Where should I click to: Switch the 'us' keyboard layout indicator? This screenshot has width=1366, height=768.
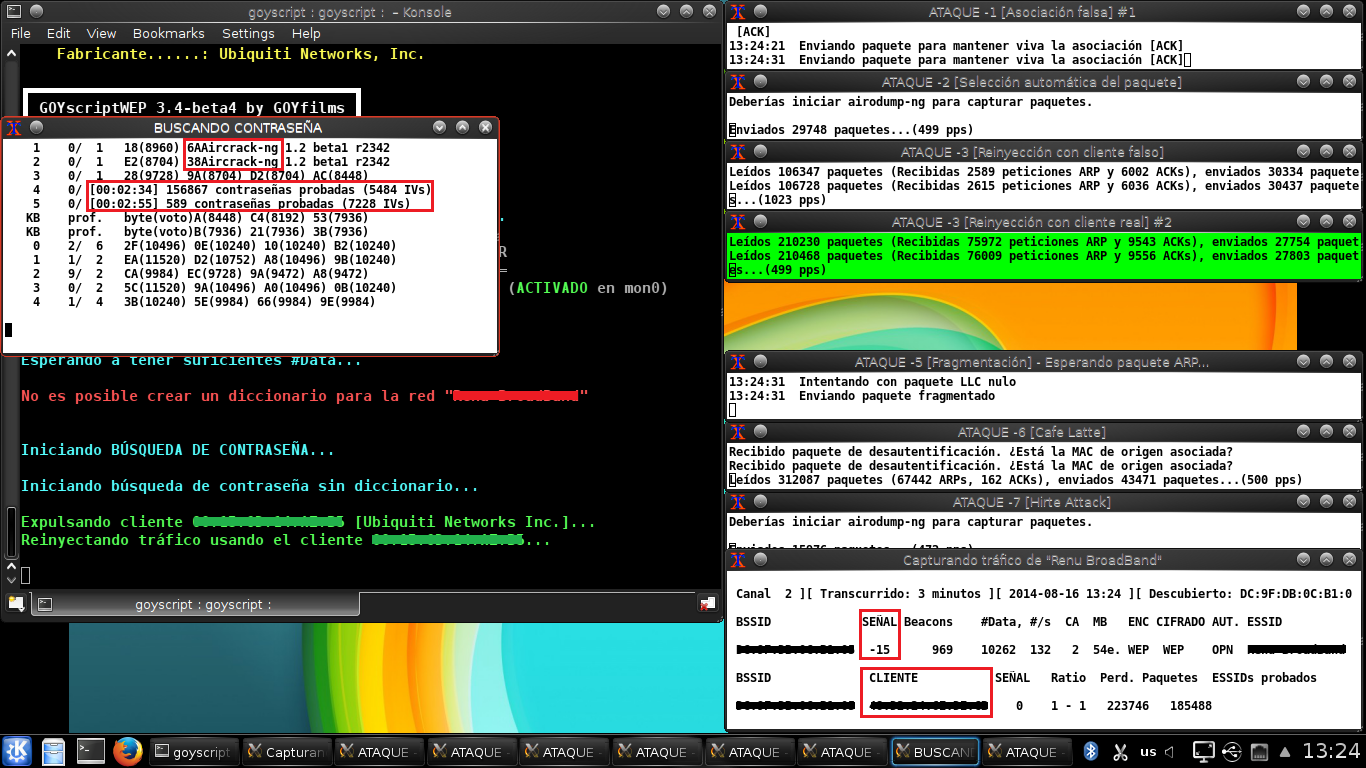[x=1148, y=752]
